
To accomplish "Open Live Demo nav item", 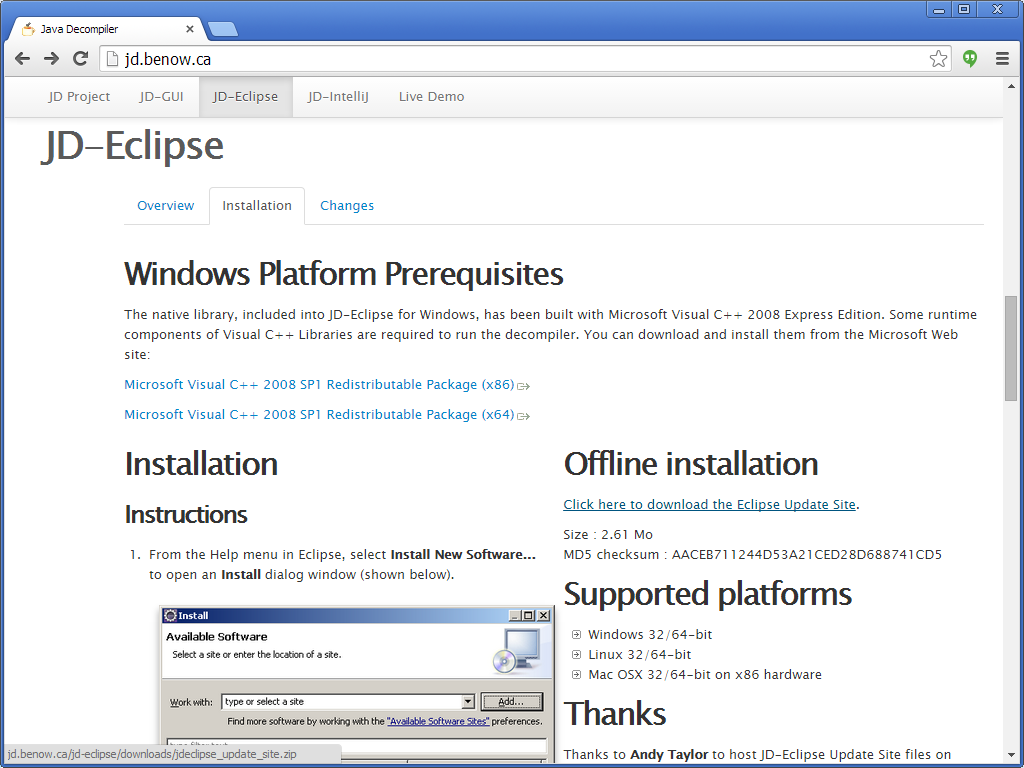I will [431, 97].
